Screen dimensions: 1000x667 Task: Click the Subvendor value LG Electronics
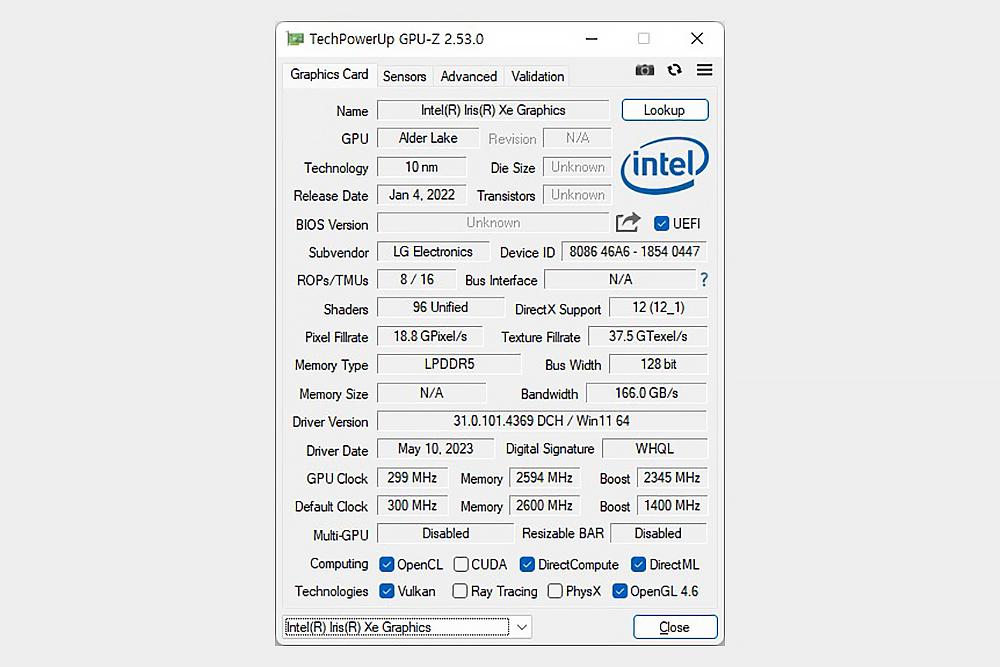(433, 251)
